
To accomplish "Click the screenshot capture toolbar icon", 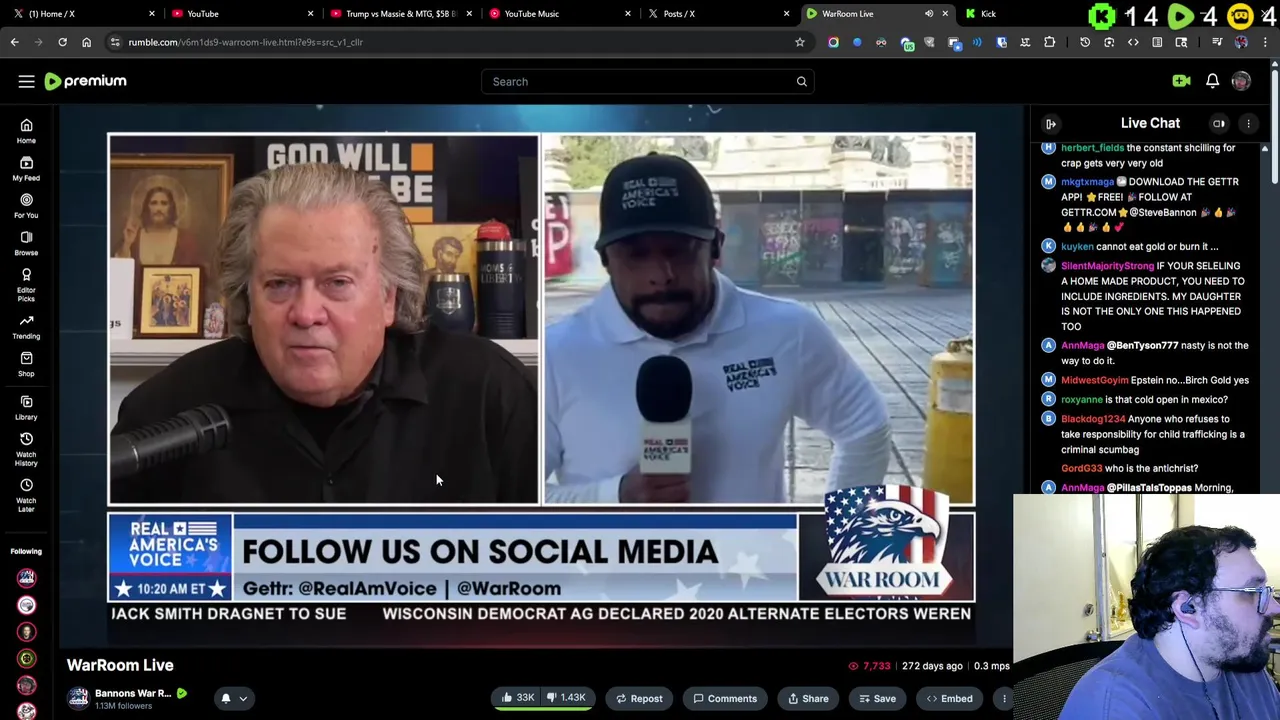I will pyautogui.click(x=1109, y=42).
